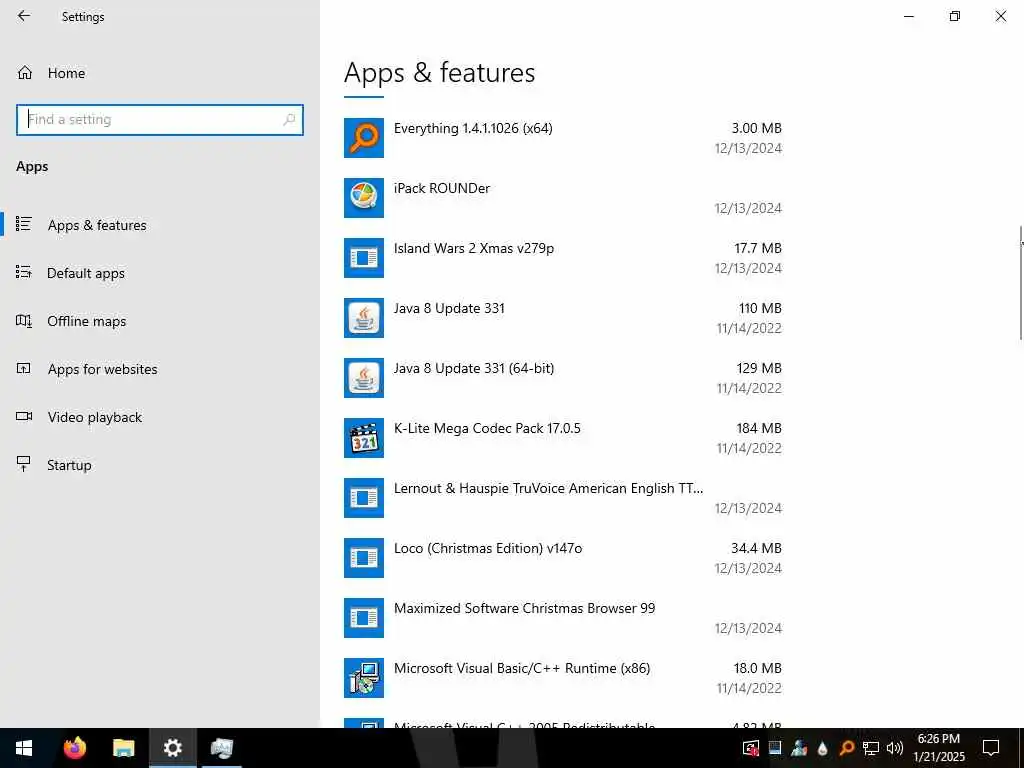Screen dimensions: 1024x768
Task: Click the Settings gear taskbar button
Action: (172, 748)
